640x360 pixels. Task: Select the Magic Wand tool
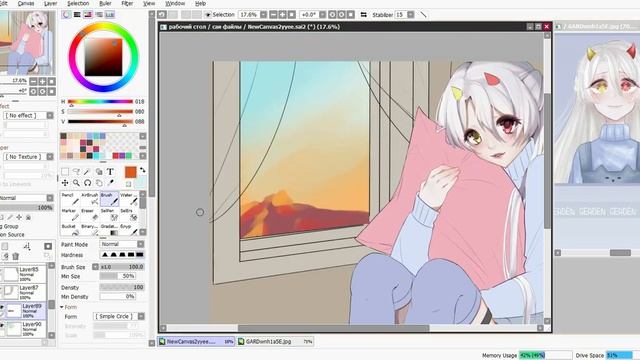[x=87, y=172]
